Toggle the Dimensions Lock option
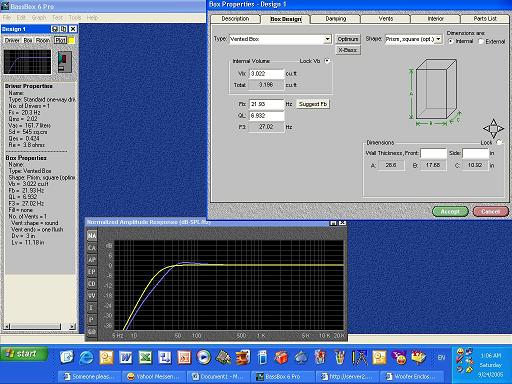512x384 pixels. pos(499,142)
